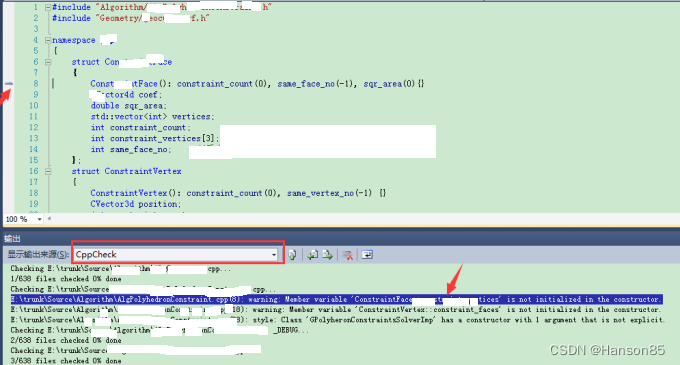Select the GPolyheronConstraintsSolverImp style message
The image size is (680, 365).
[337, 320]
